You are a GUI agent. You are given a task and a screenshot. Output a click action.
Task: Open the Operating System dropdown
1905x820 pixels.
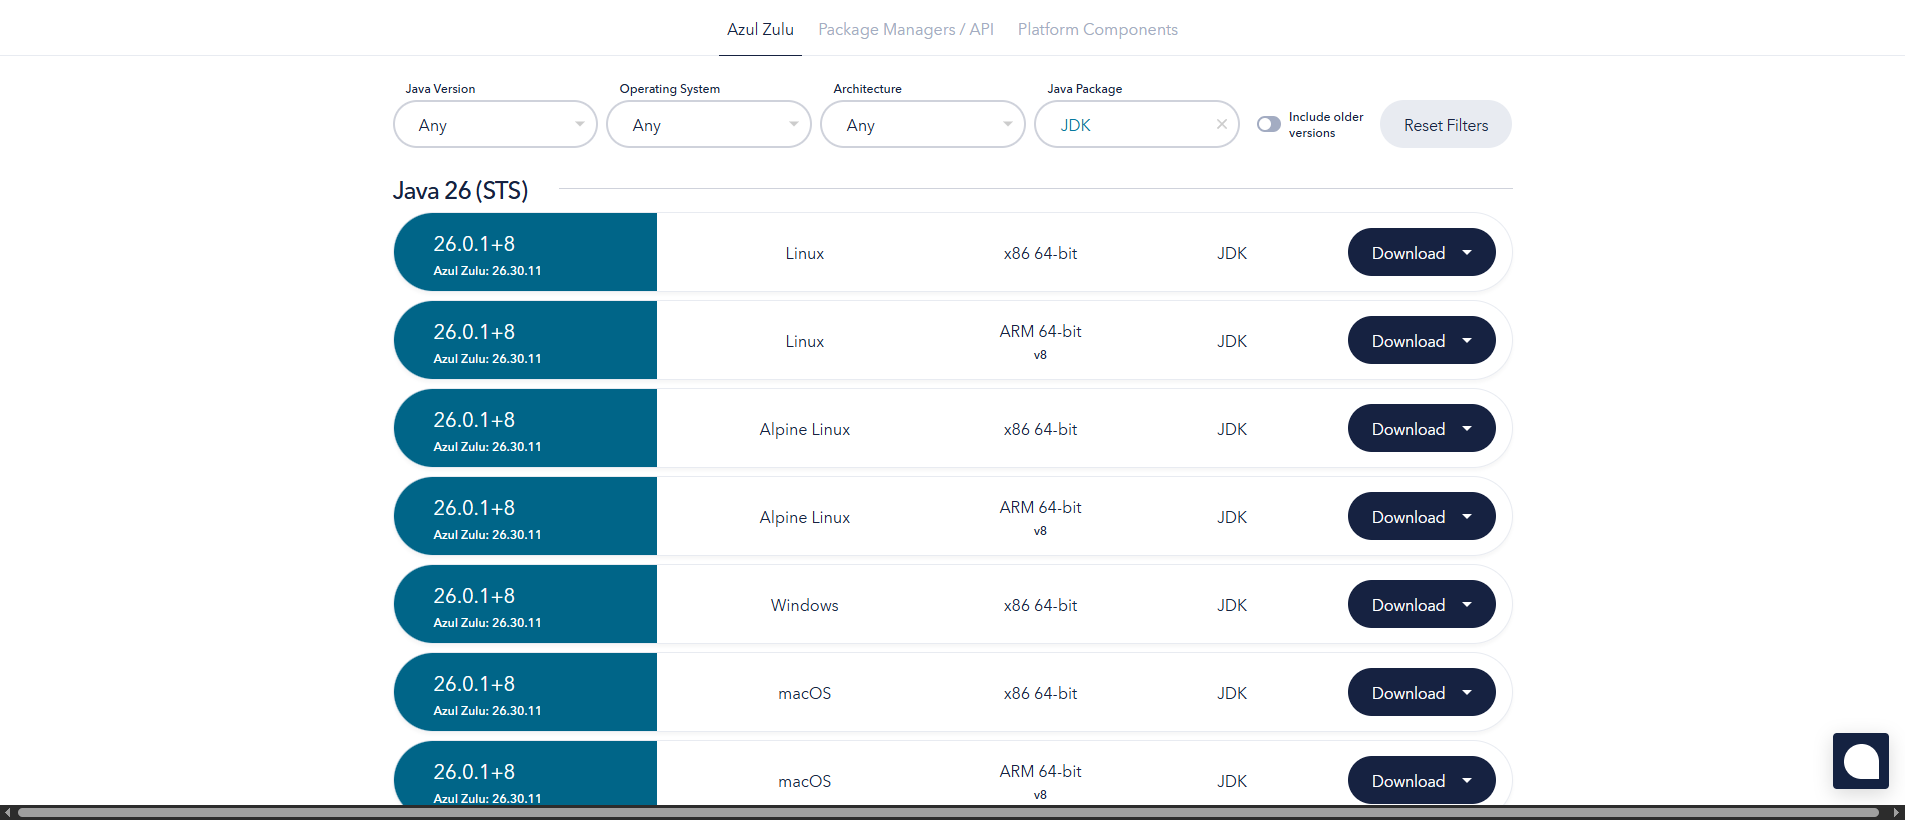[x=709, y=124]
